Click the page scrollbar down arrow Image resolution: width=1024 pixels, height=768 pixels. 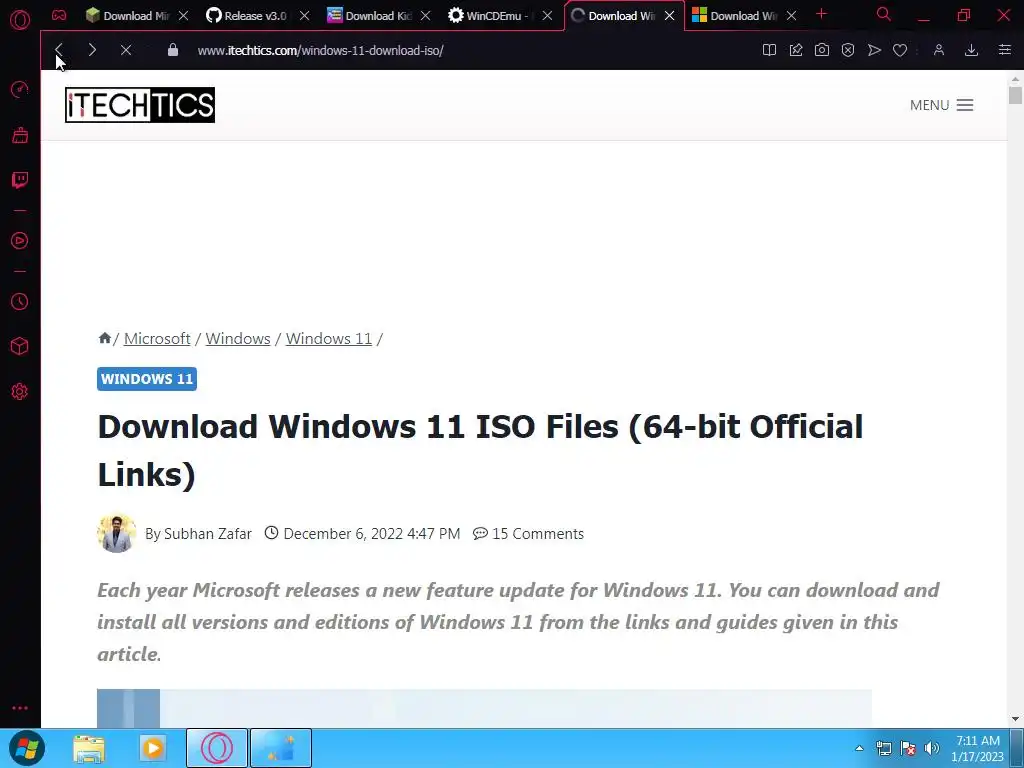(1015, 719)
